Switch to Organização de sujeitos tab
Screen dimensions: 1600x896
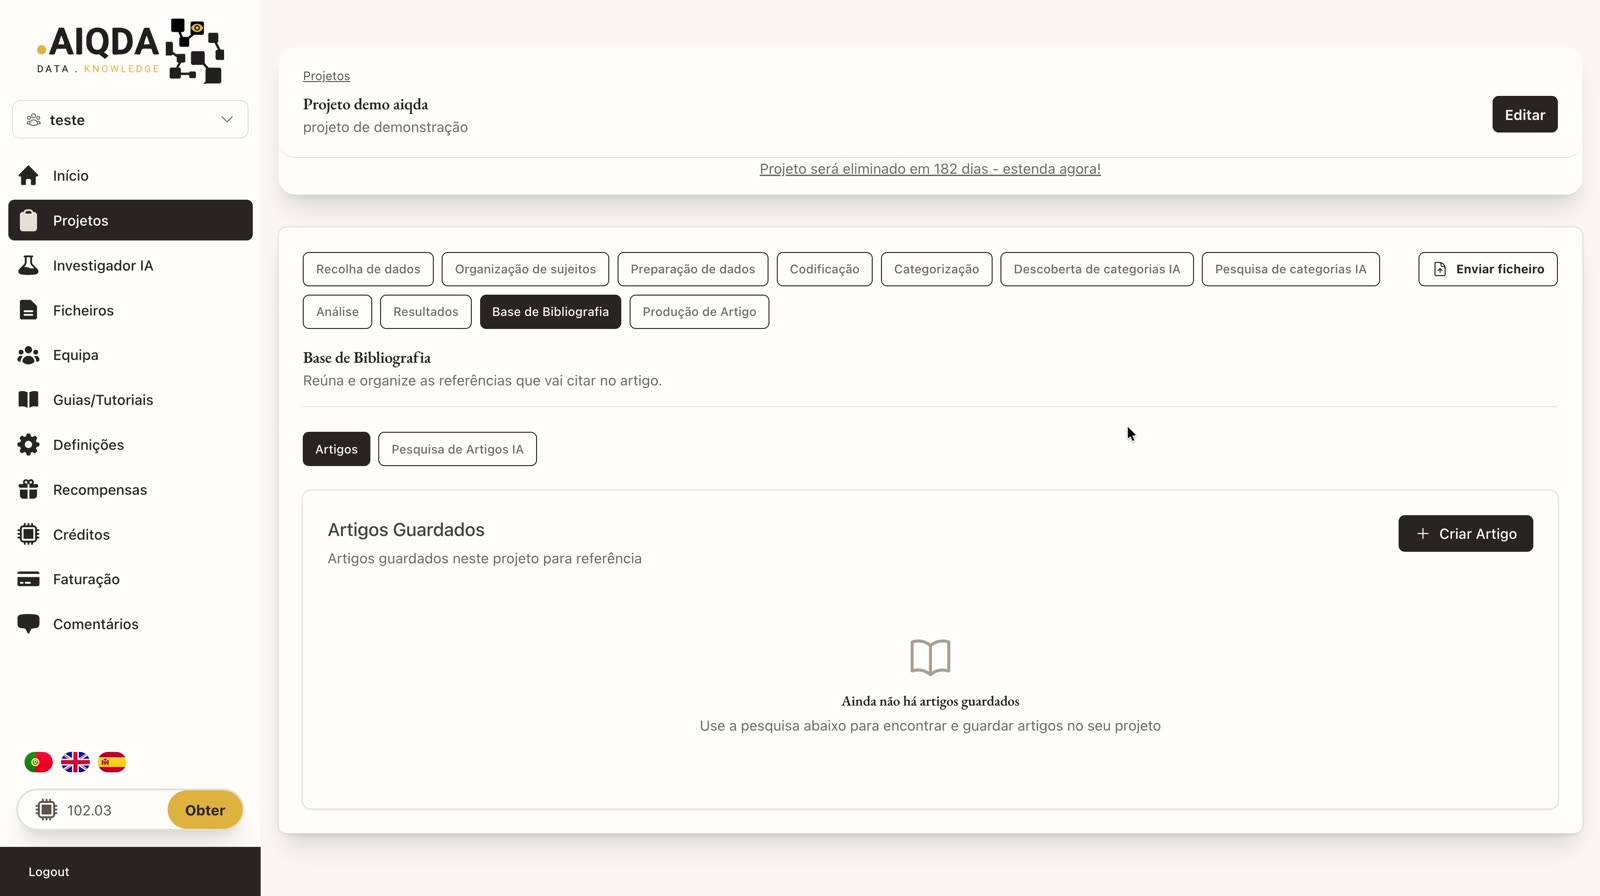tap(525, 269)
